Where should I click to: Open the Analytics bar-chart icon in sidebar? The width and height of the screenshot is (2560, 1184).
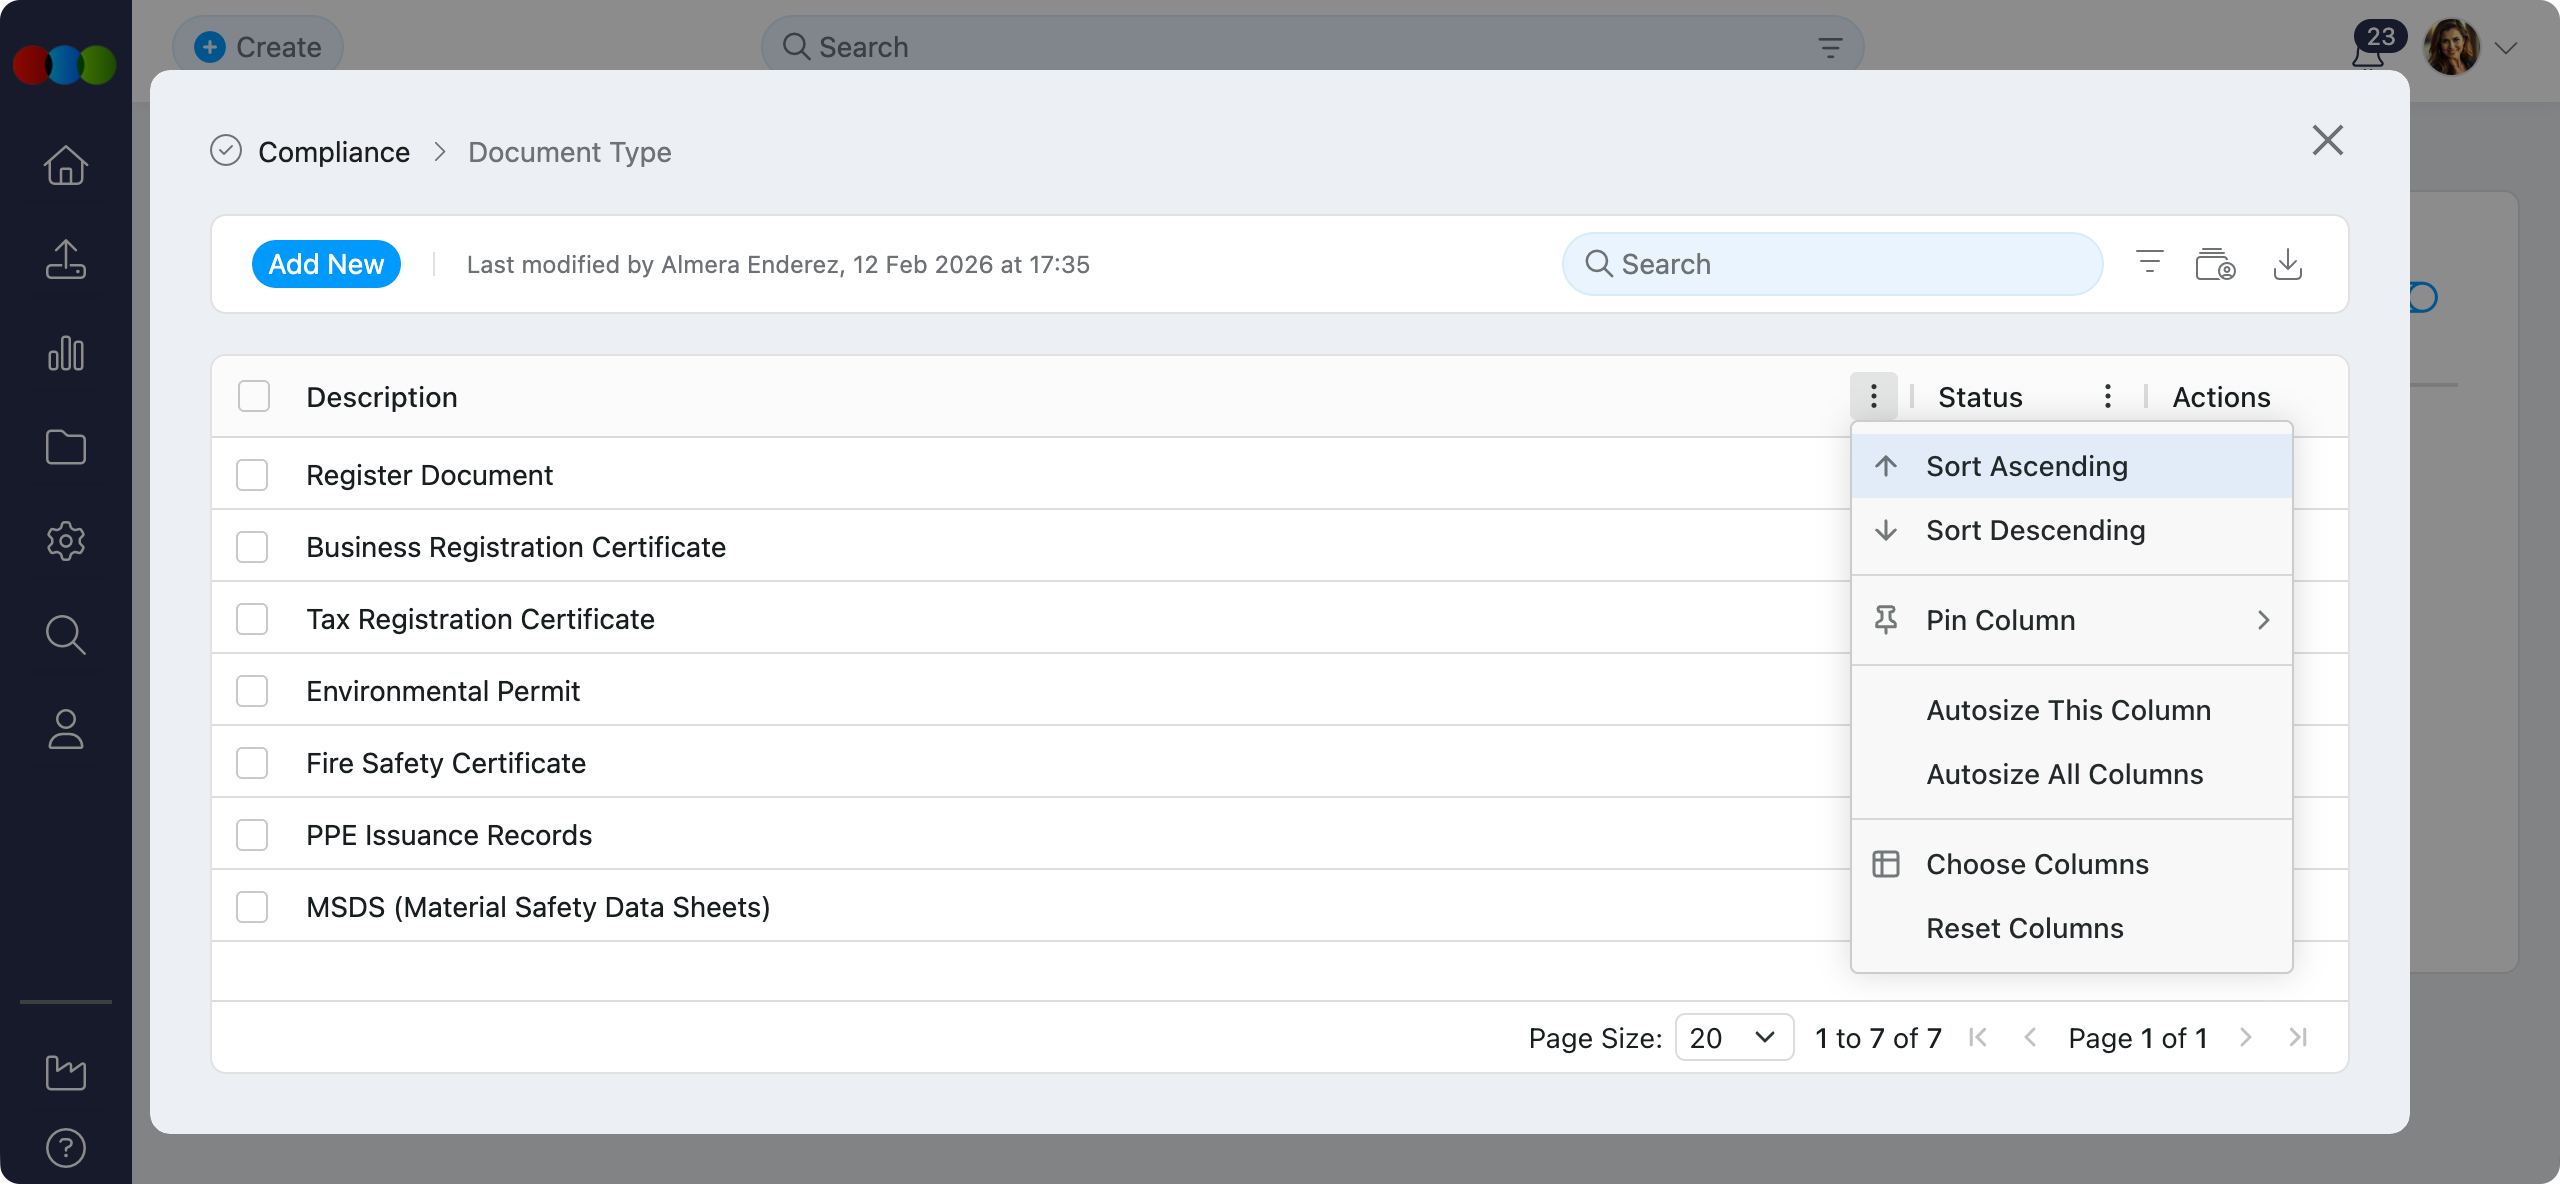click(x=65, y=353)
